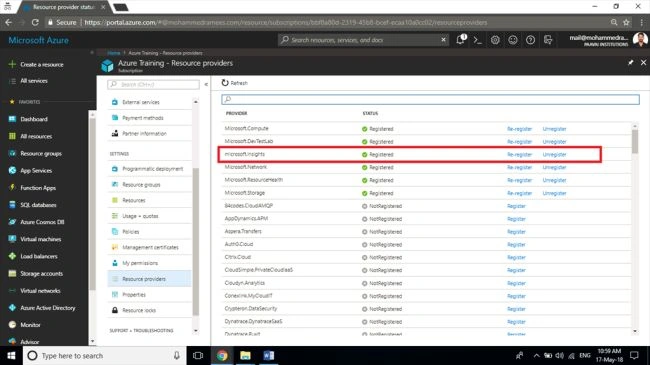Screen dimensions: 650x365
Task: Open Virtual machines from sidebar
Action: (40, 239)
